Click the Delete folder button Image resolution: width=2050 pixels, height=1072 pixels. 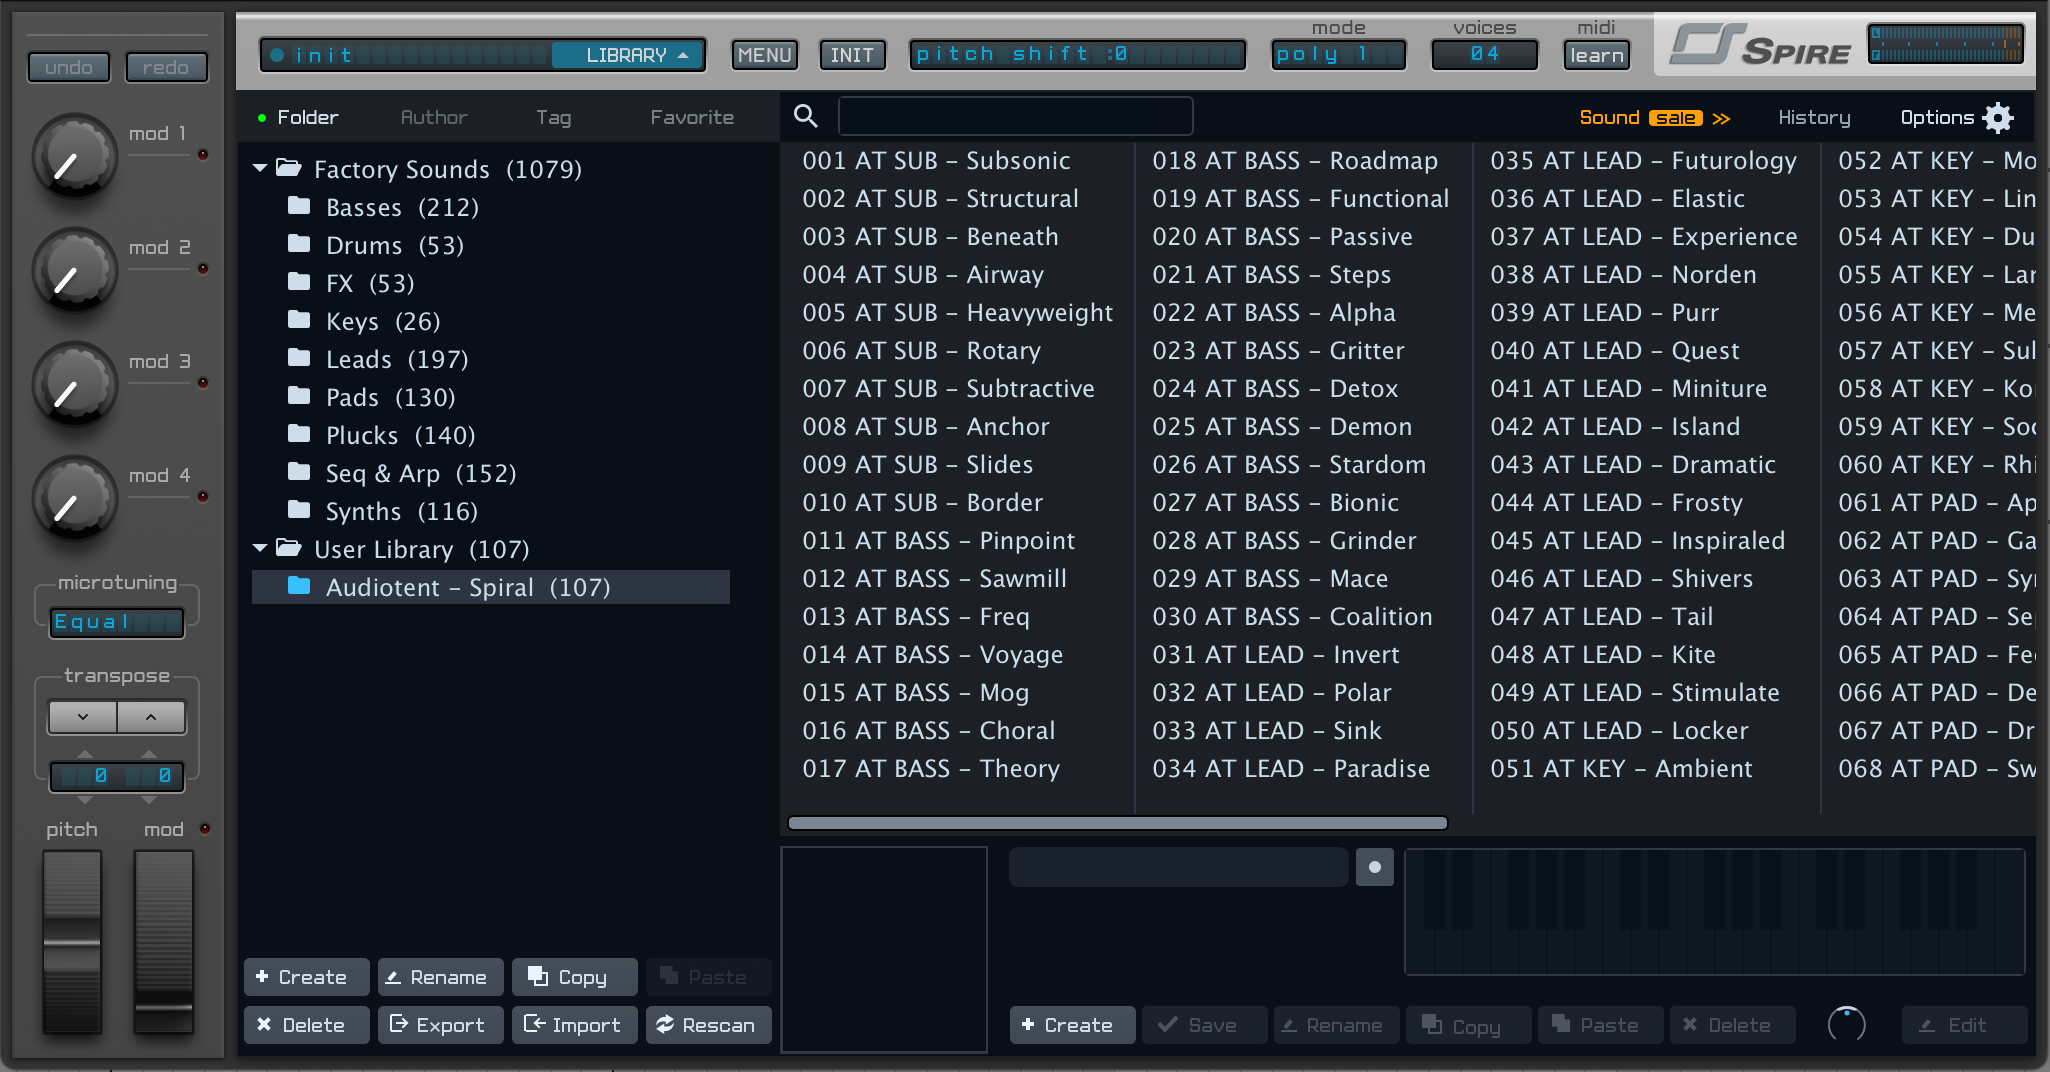click(x=305, y=1025)
